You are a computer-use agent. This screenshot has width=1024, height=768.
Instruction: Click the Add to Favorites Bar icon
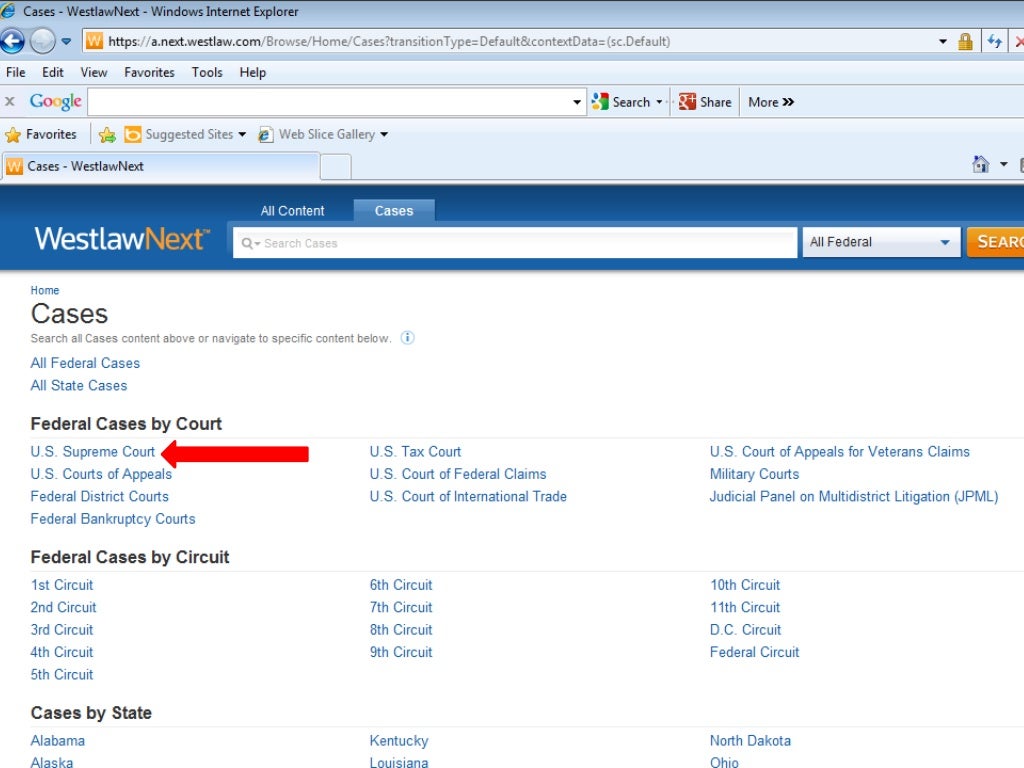(x=107, y=135)
